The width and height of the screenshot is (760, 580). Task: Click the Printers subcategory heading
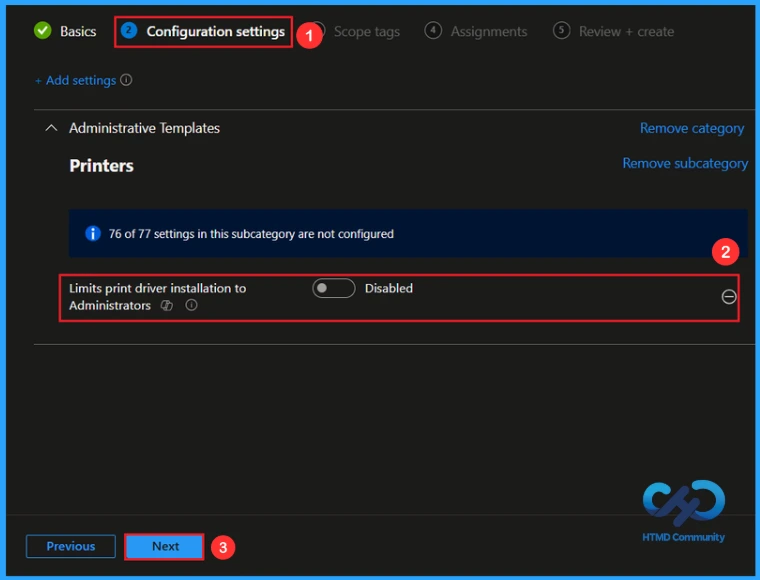tap(101, 166)
